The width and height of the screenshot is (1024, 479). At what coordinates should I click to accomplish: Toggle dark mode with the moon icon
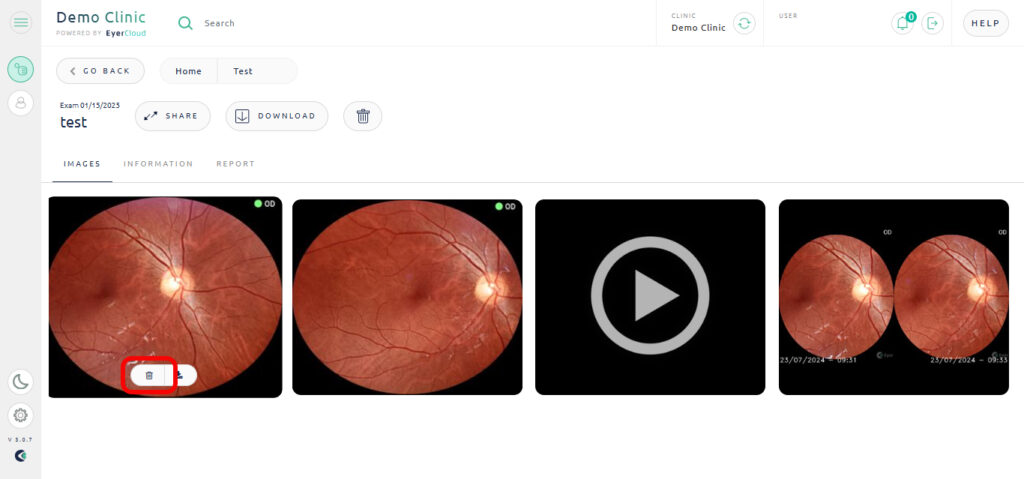[21, 382]
